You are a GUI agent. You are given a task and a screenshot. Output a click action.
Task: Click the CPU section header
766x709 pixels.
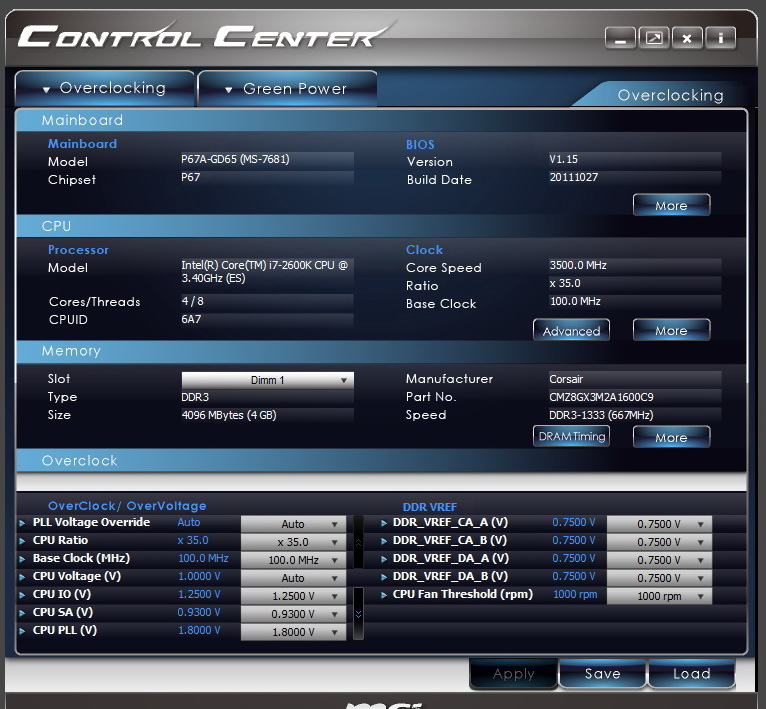point(381,226)
